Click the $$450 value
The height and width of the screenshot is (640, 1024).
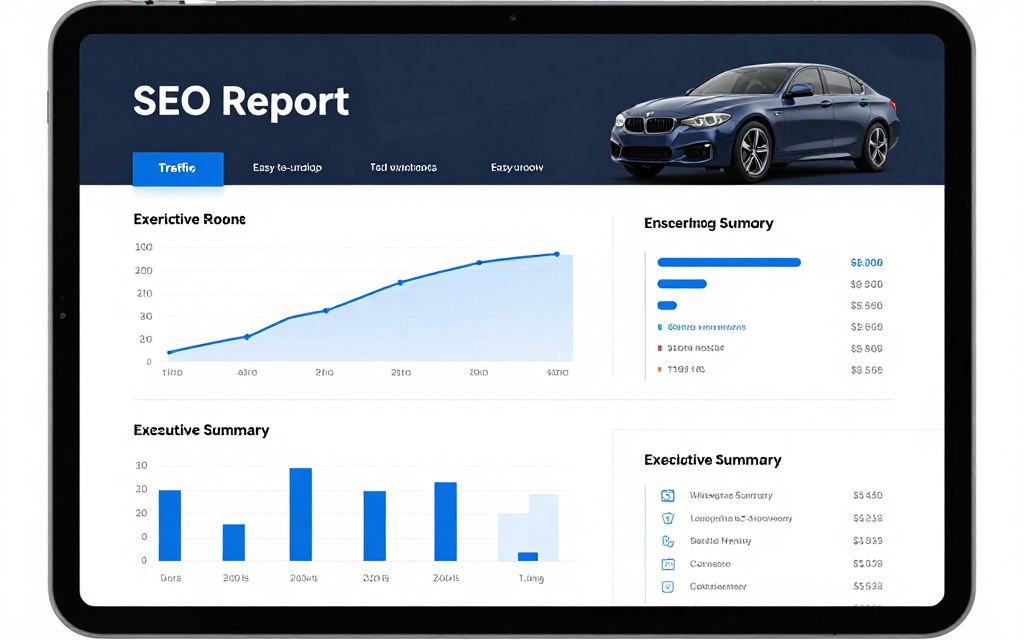[x=868, y=496]
